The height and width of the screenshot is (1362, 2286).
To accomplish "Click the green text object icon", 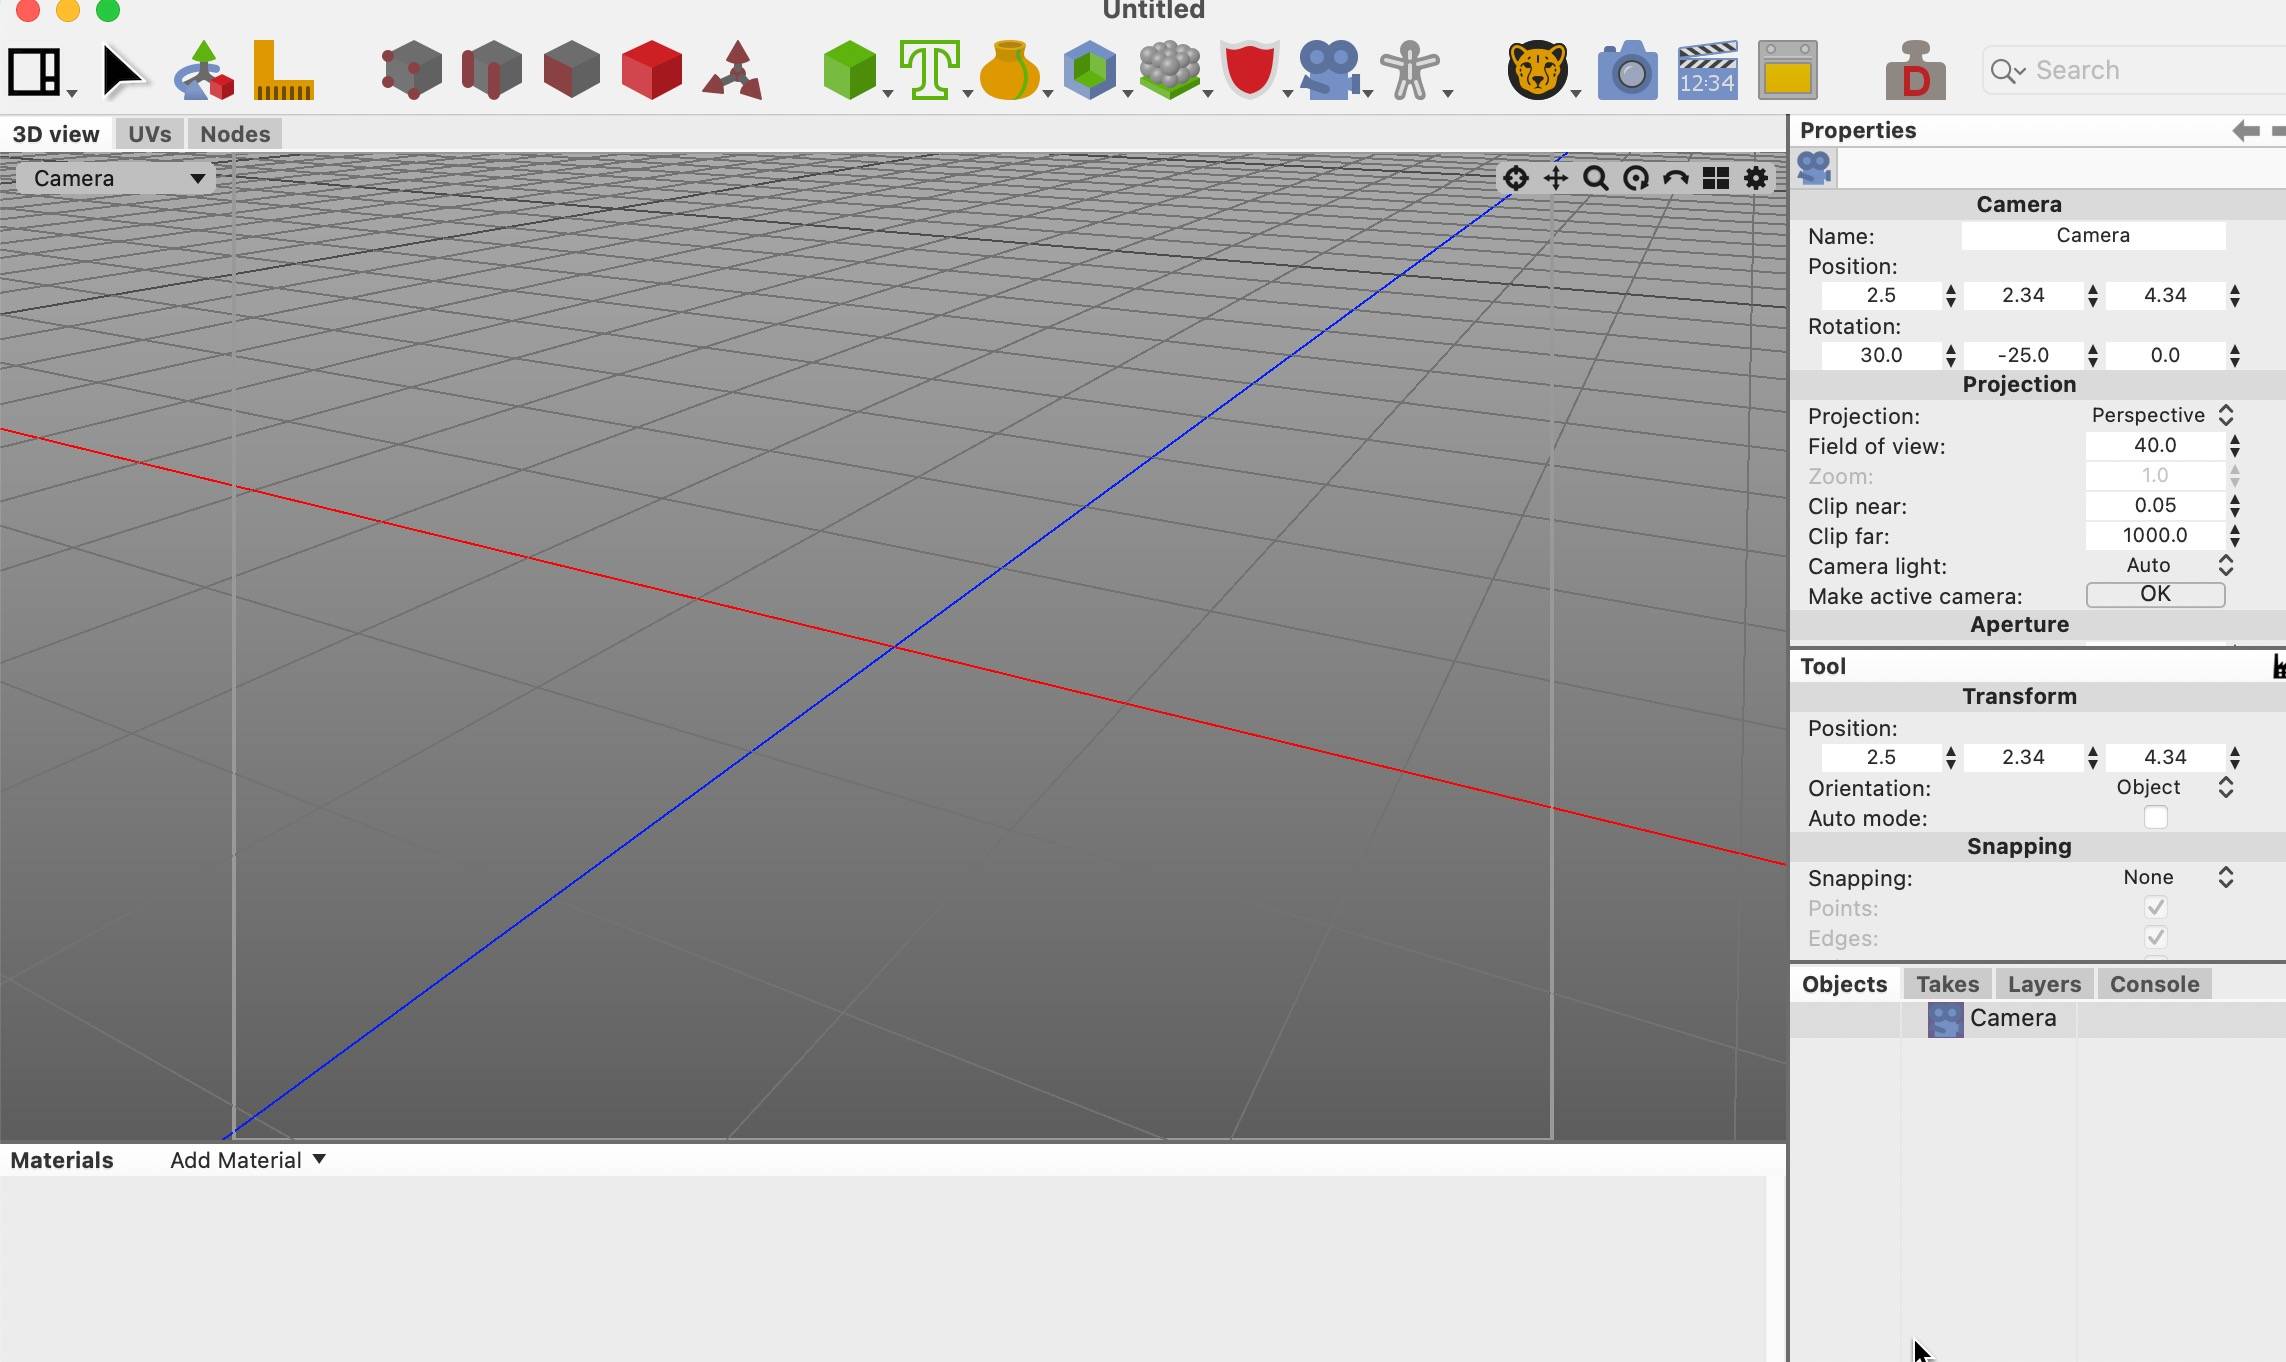I will point(929,70).
